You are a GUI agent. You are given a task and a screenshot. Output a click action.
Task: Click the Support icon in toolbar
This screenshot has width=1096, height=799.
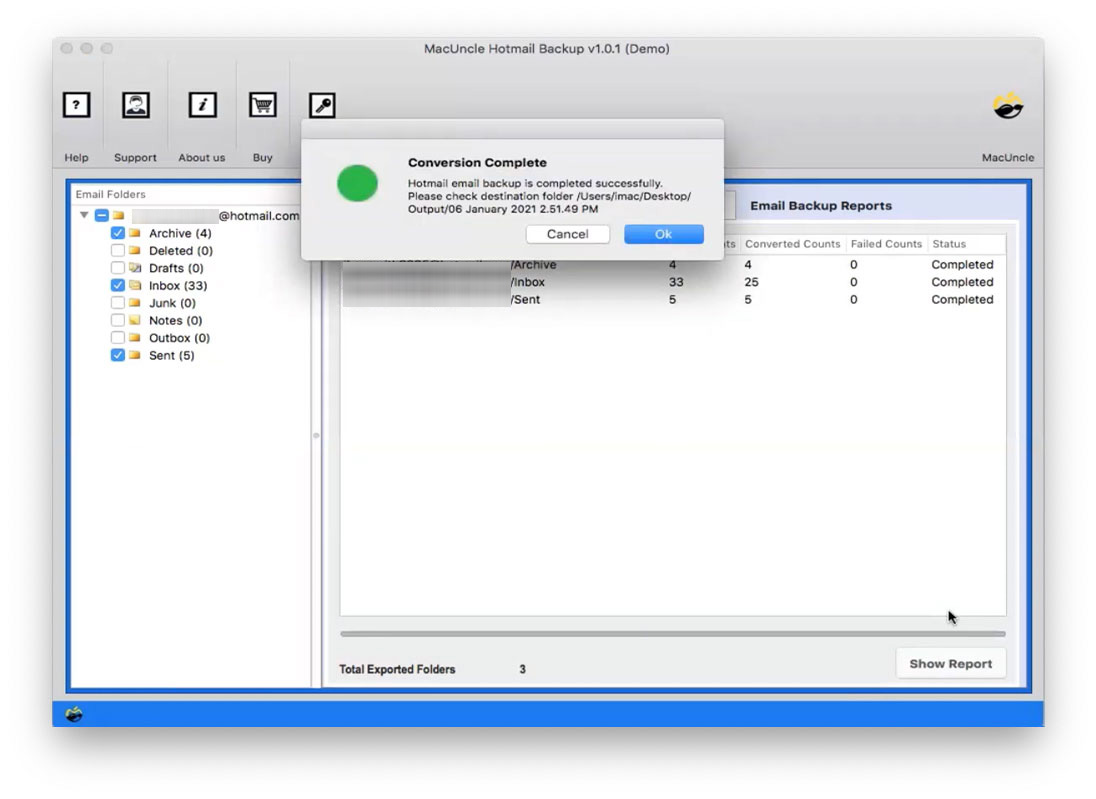(x=135, y=104)
